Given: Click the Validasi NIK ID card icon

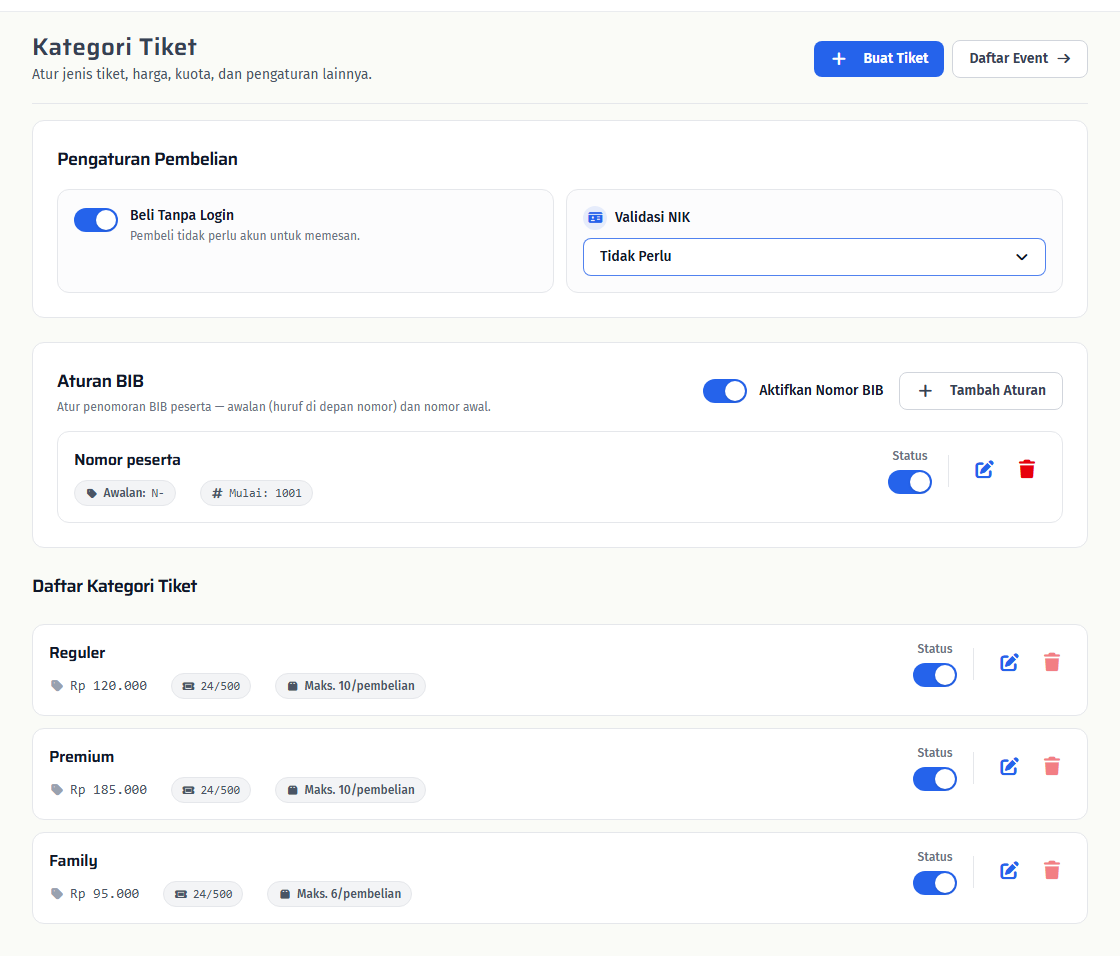Looking at the screenshot, I should 595,217.
